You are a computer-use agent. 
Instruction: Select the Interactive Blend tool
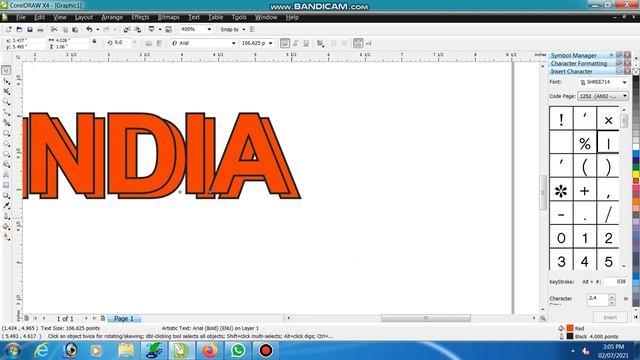coord(6,196)
